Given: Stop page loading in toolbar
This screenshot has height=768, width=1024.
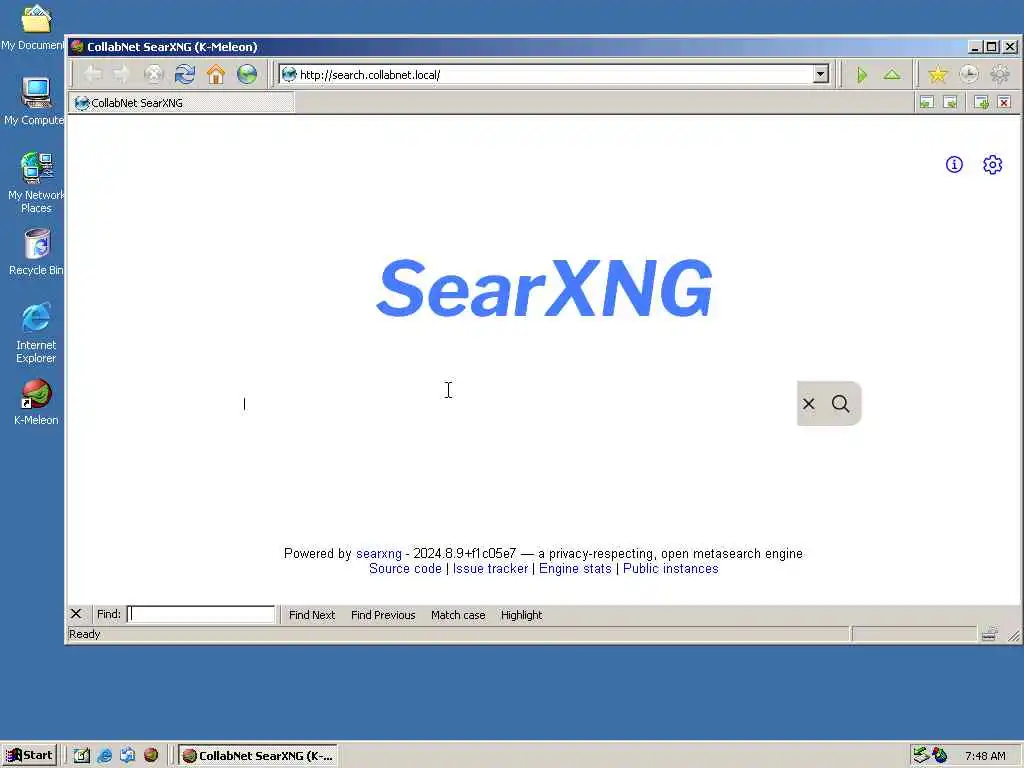Looking at the screenshot, I should [153, 74].
